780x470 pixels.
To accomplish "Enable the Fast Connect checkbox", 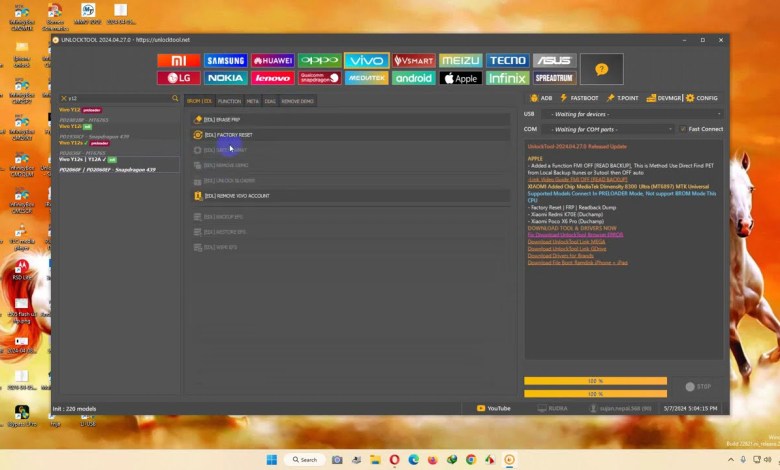I will (x=682, y=129).
